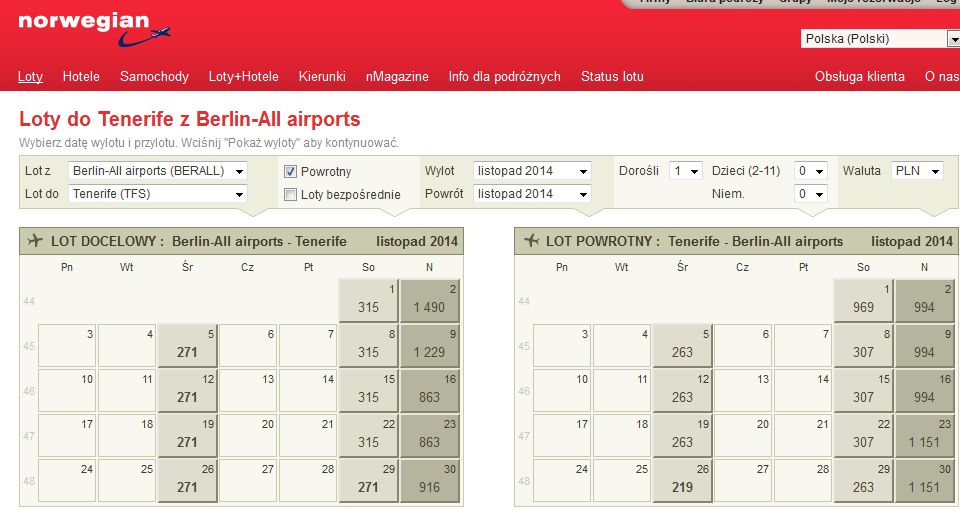
Task: Select return November 1 fare 969
Action: click(x=863, y=301)
